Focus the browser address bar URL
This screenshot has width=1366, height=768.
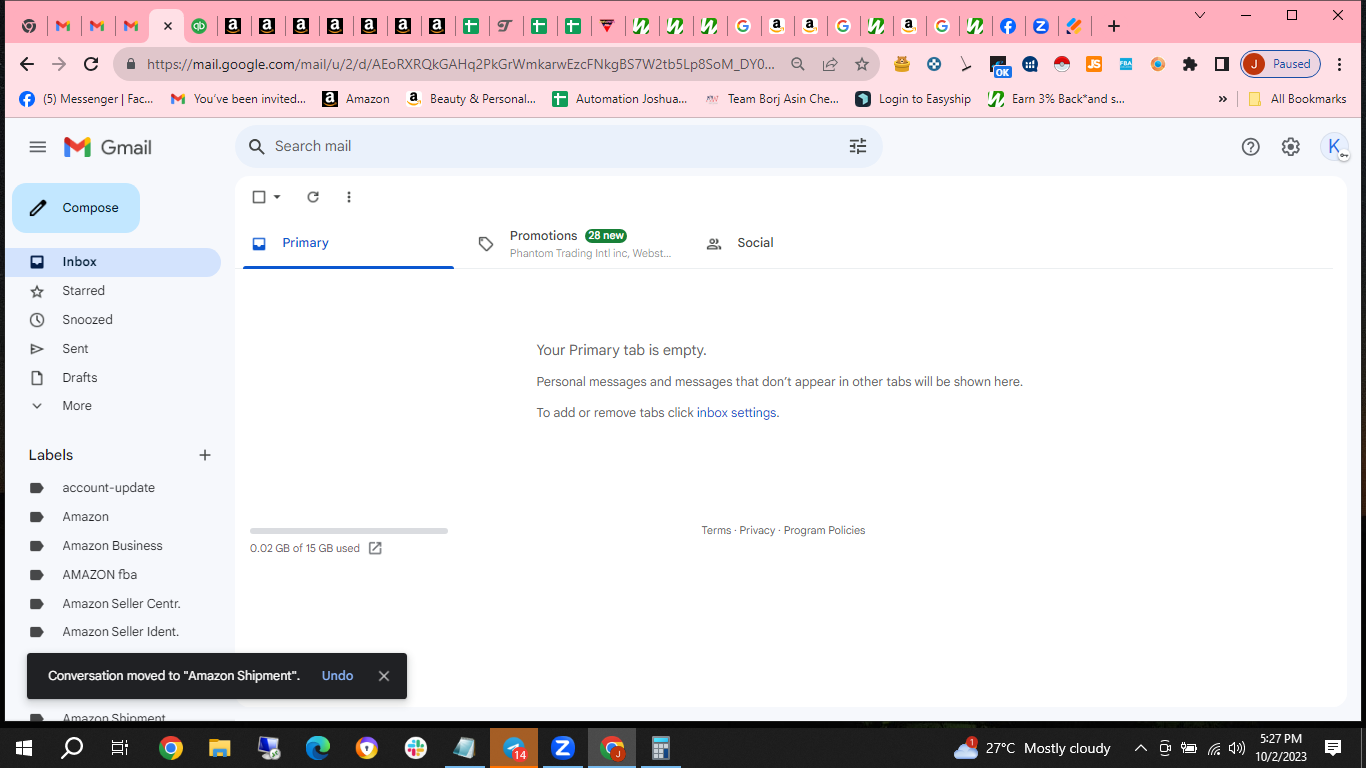[460, 64]
